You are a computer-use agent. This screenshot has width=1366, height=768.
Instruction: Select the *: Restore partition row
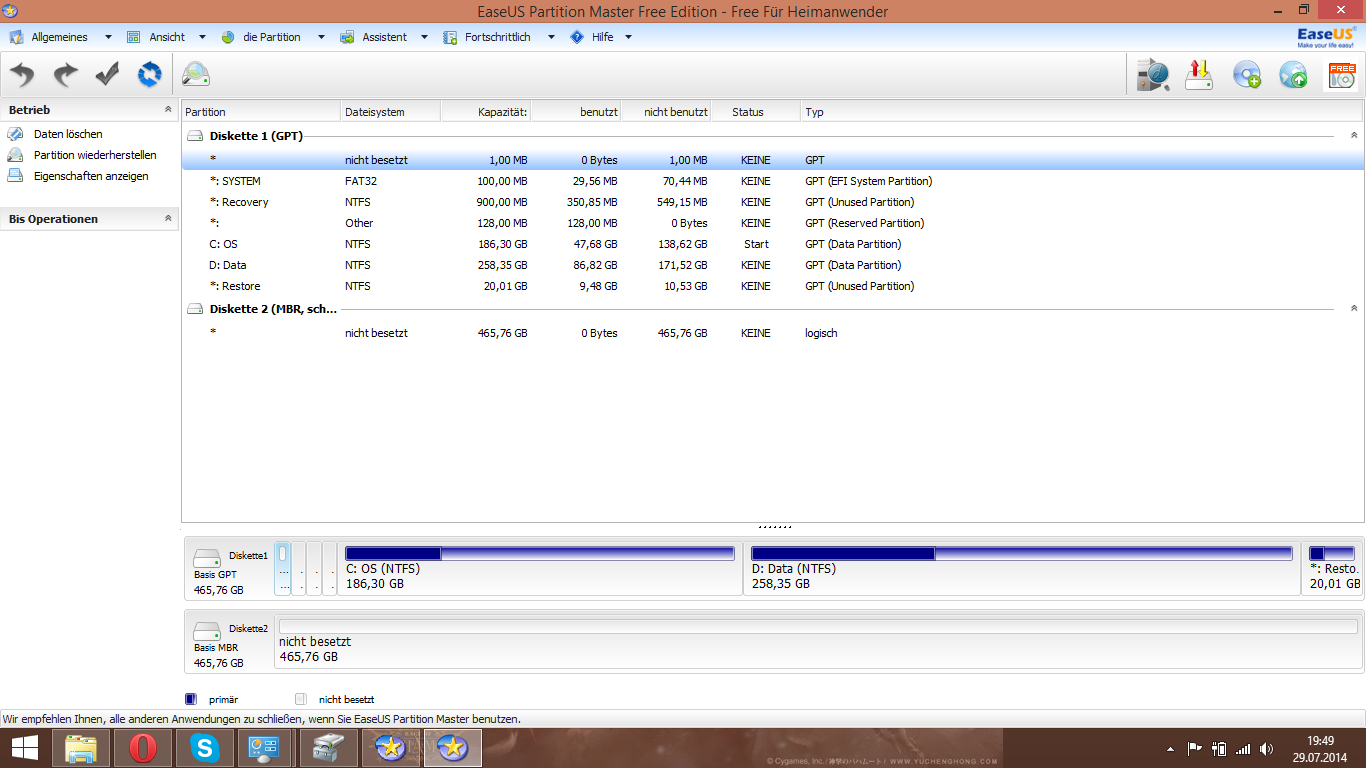point(772,286)
